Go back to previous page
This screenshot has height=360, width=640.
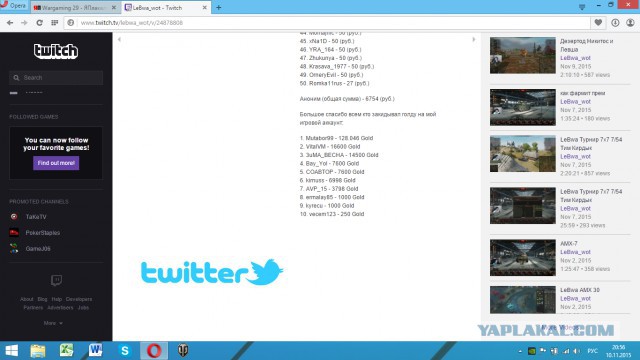tap(10, 23)
